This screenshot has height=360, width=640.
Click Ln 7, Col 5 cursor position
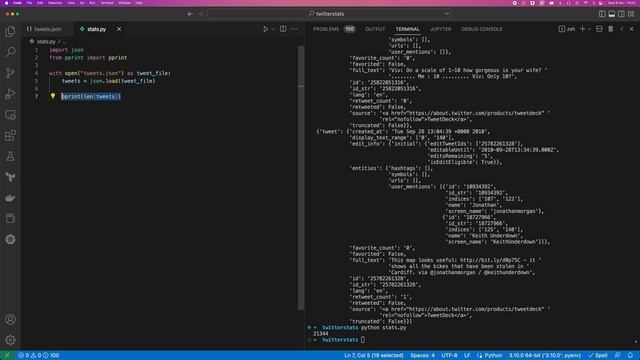(373, 355)
